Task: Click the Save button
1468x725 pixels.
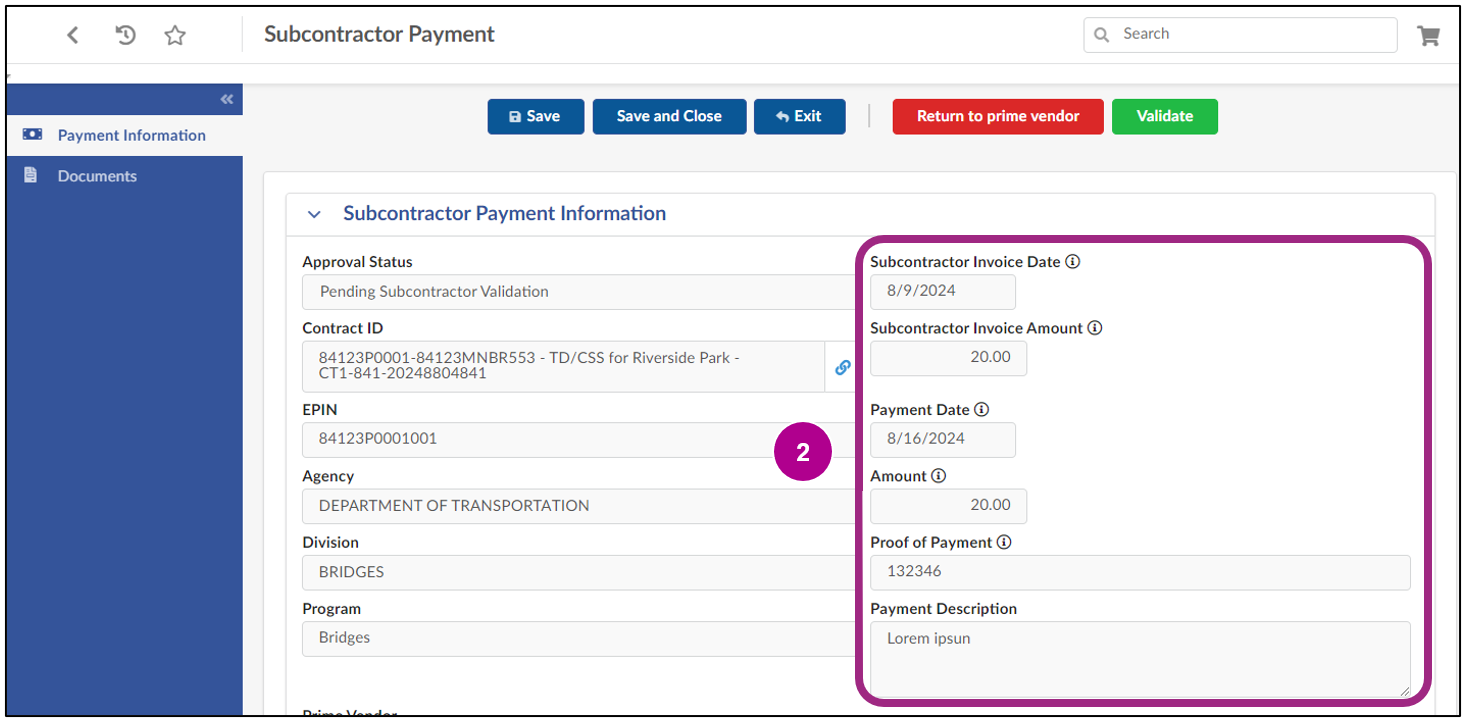Action: point(535,116)
